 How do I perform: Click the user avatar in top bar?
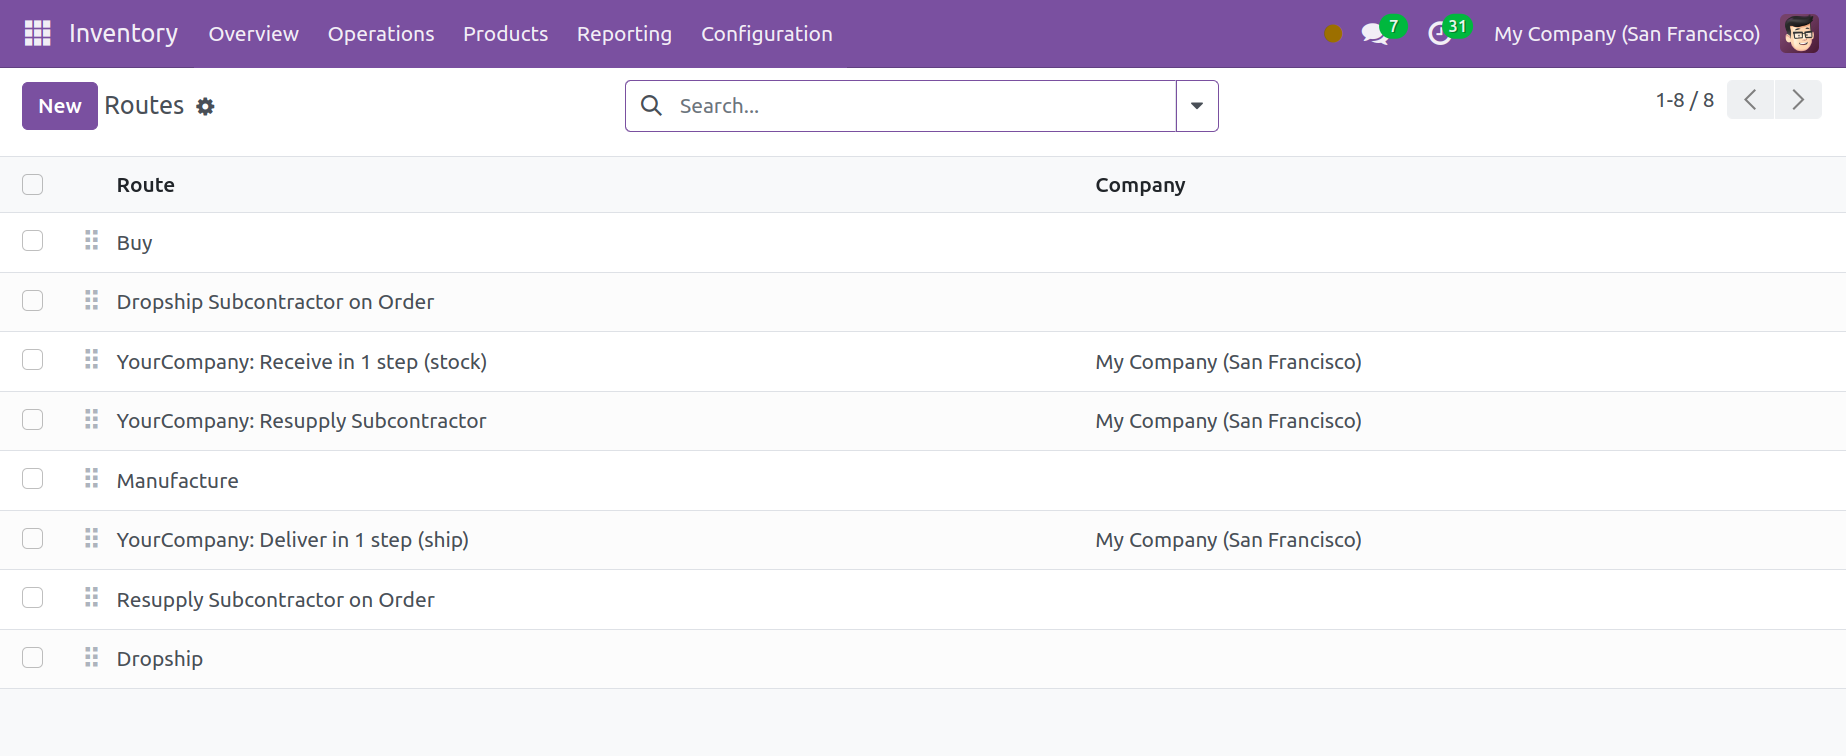point(1798,34)
